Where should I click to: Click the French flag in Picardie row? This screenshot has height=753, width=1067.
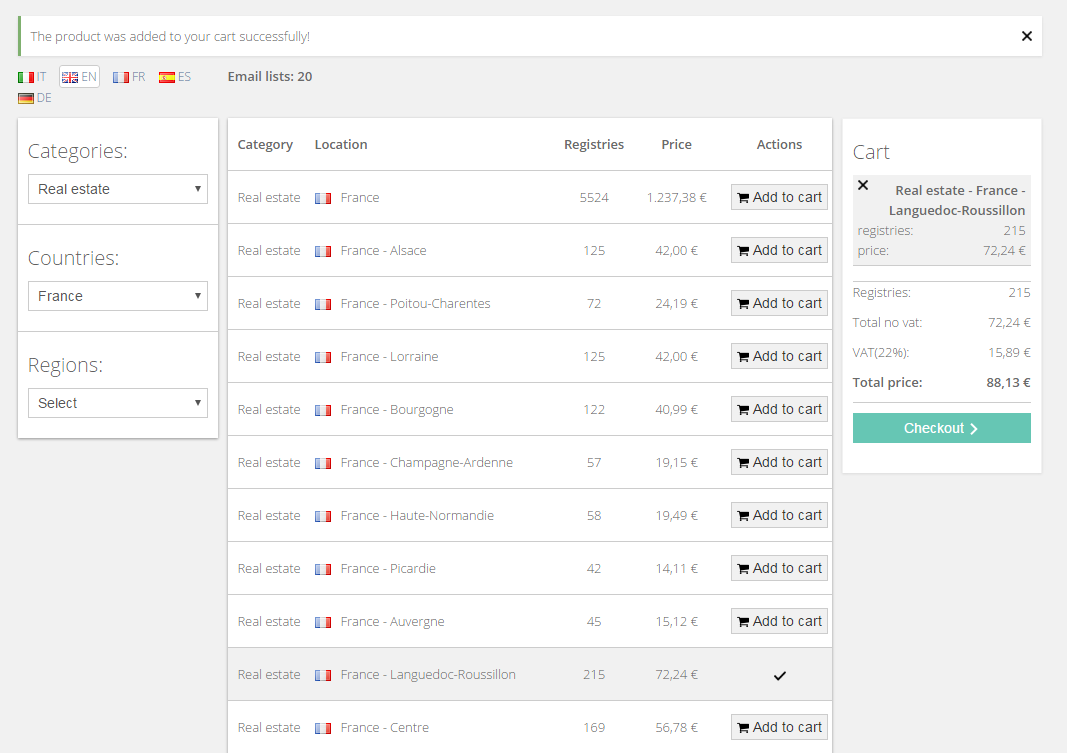(x=323, y=569)
